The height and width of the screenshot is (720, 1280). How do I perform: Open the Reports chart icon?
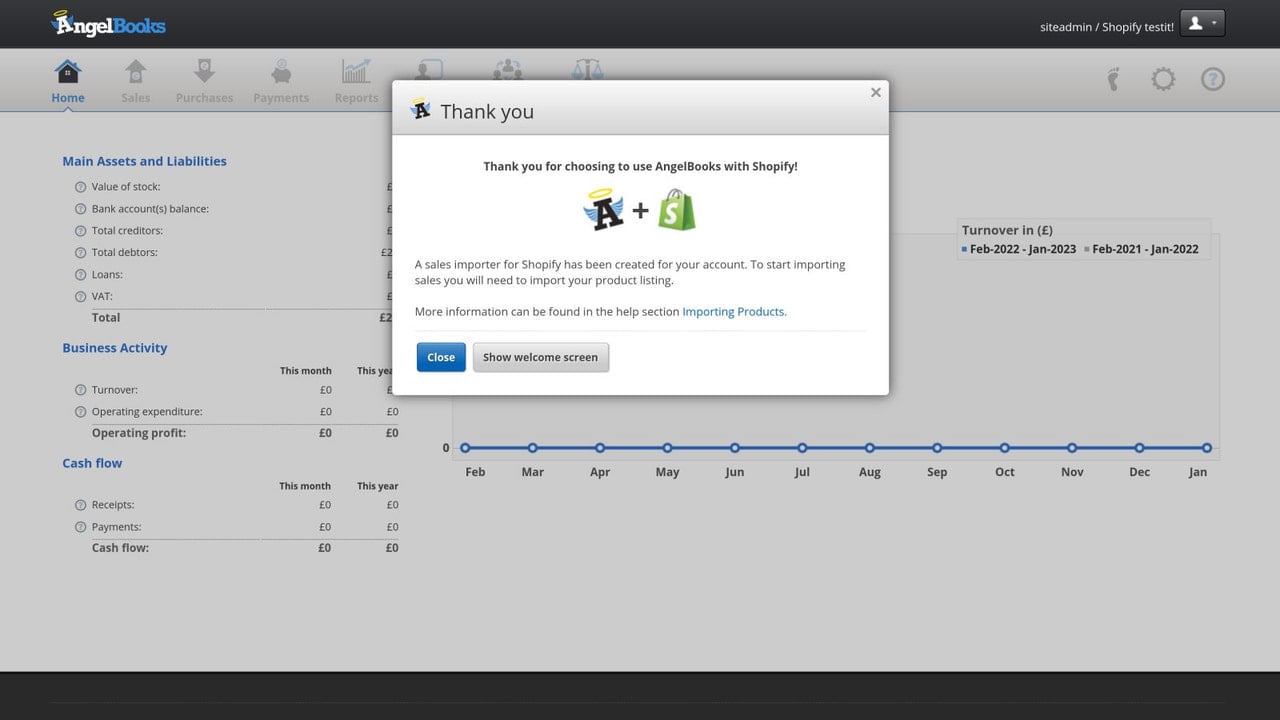pyautogui.click(x=356, y=72)
